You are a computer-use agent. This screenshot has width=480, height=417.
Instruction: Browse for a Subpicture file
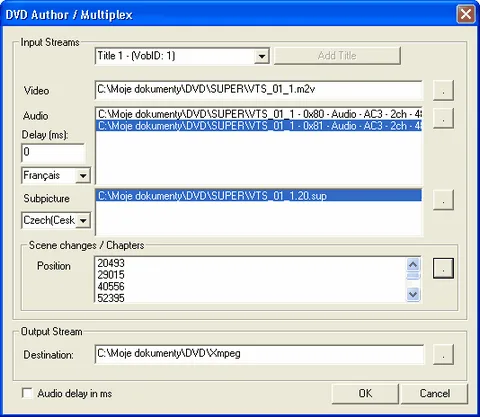[443, 200]
